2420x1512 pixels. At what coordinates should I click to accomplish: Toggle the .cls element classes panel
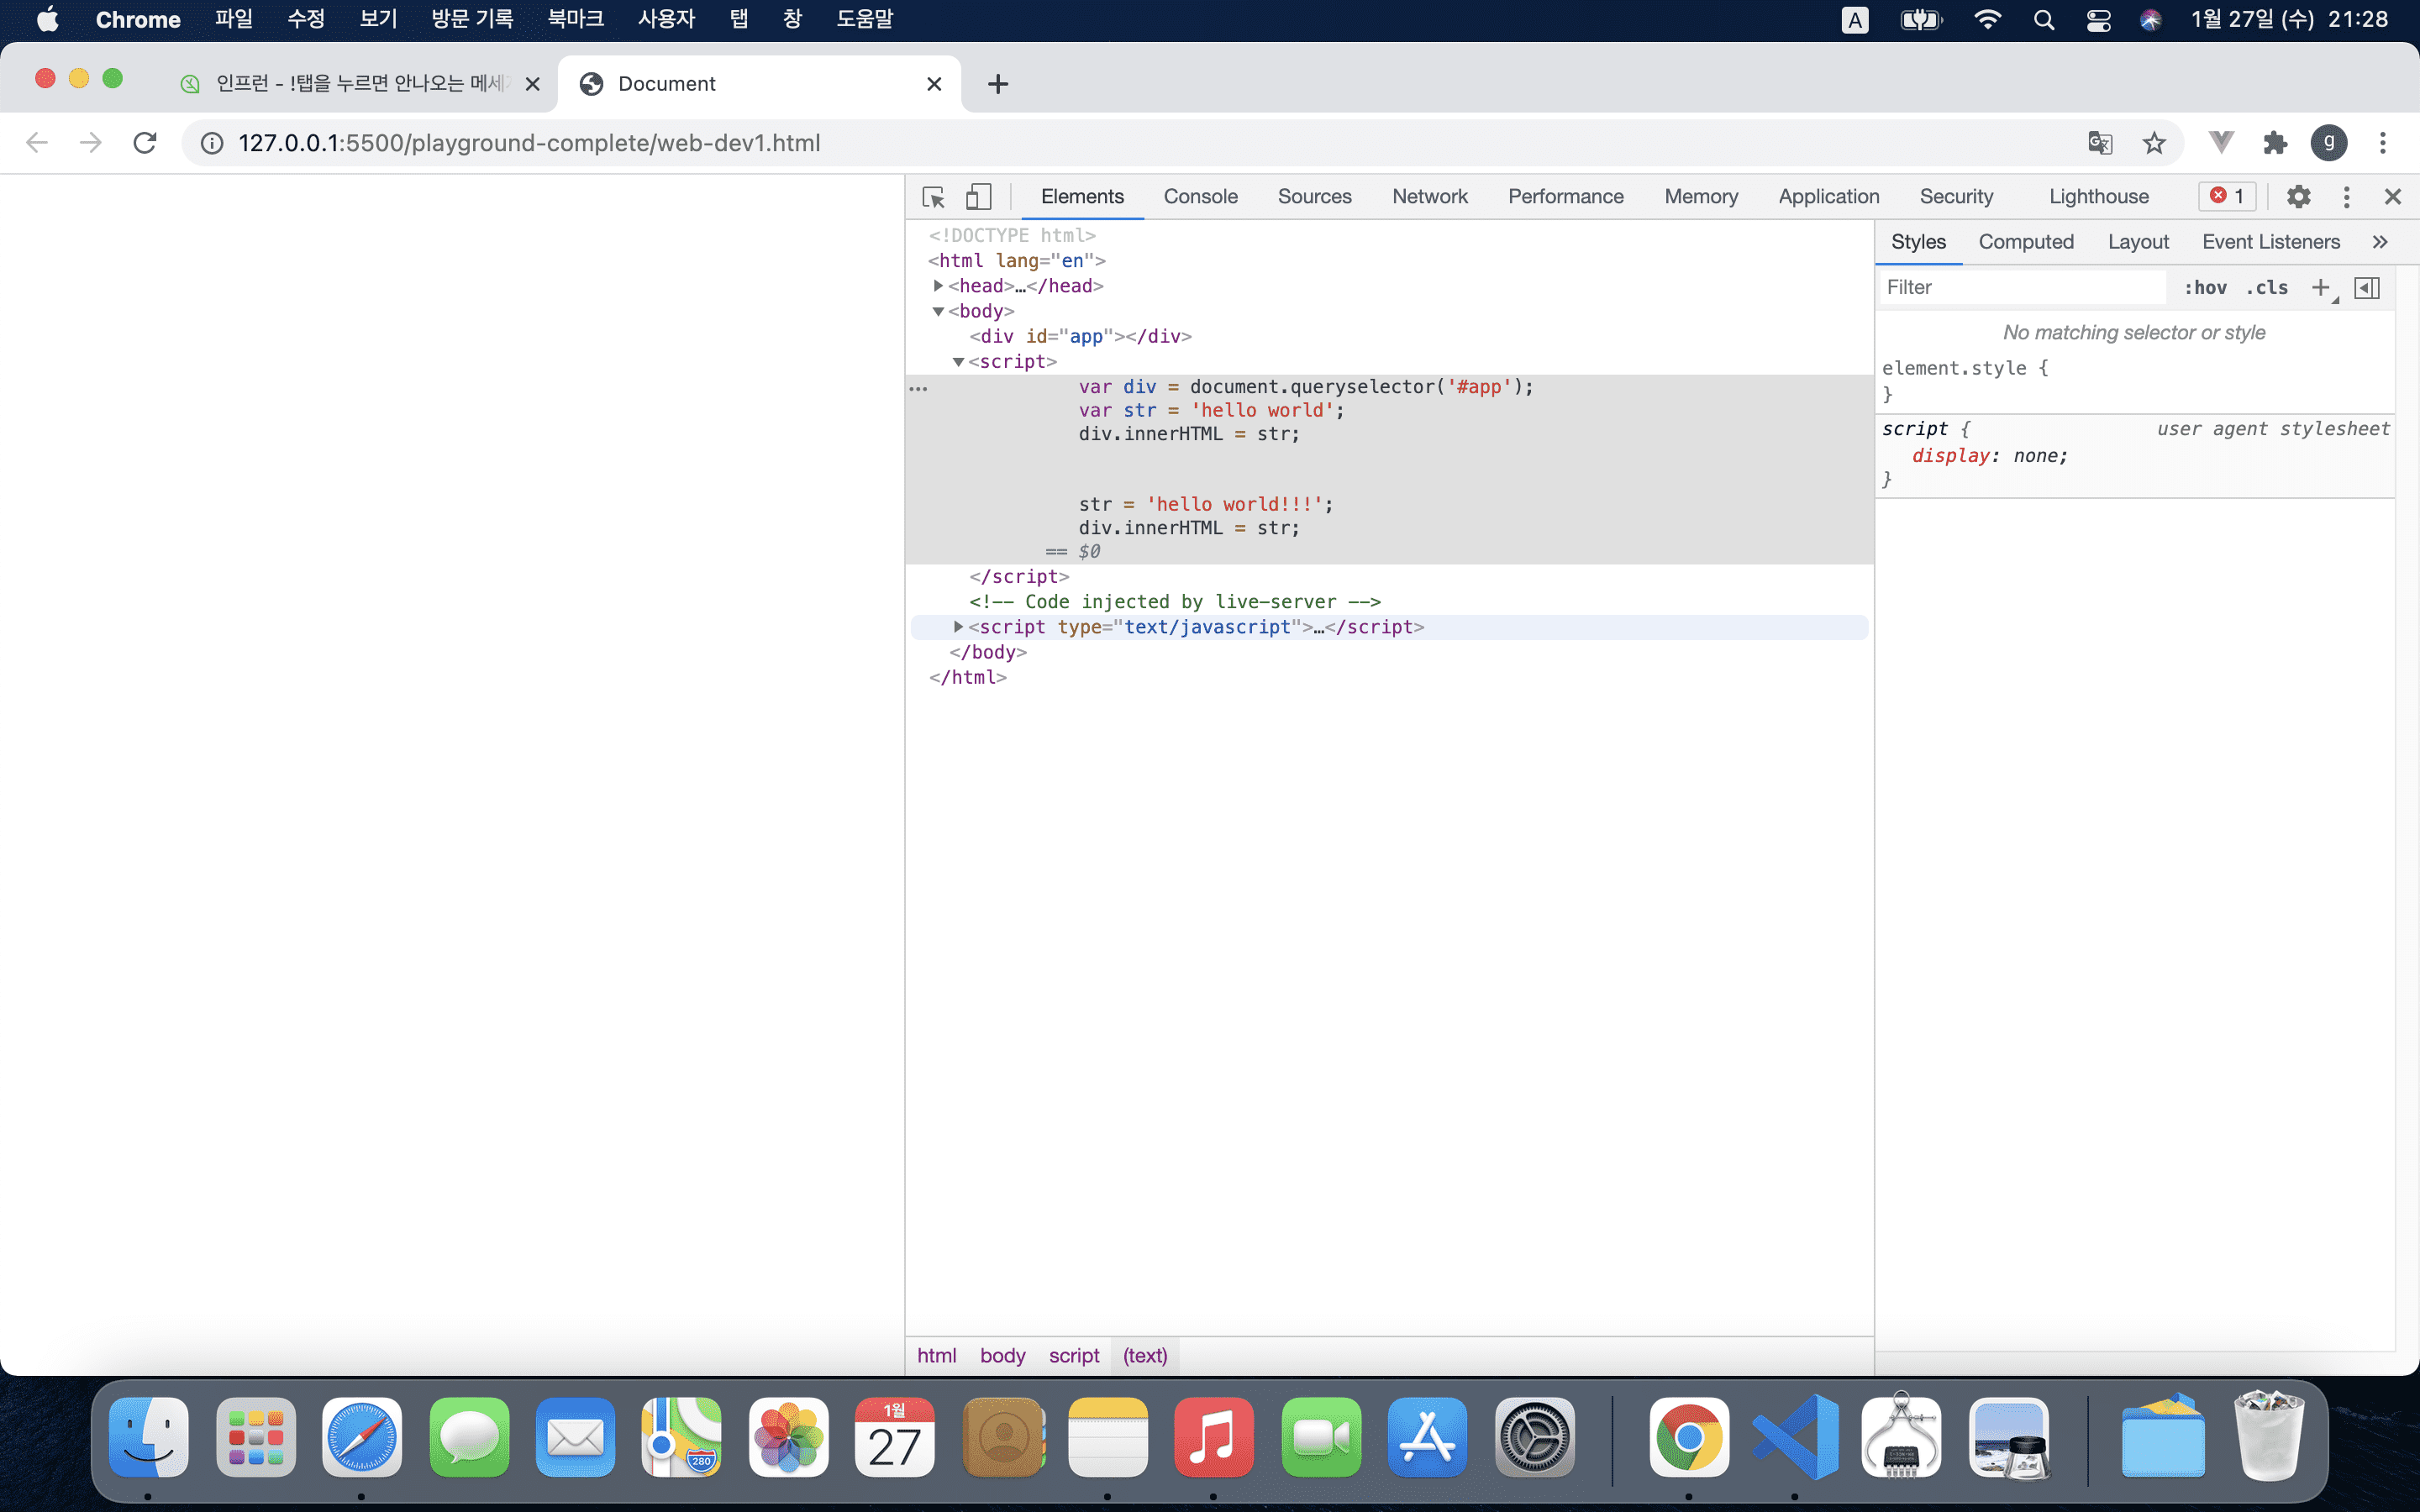[2267, 288]
